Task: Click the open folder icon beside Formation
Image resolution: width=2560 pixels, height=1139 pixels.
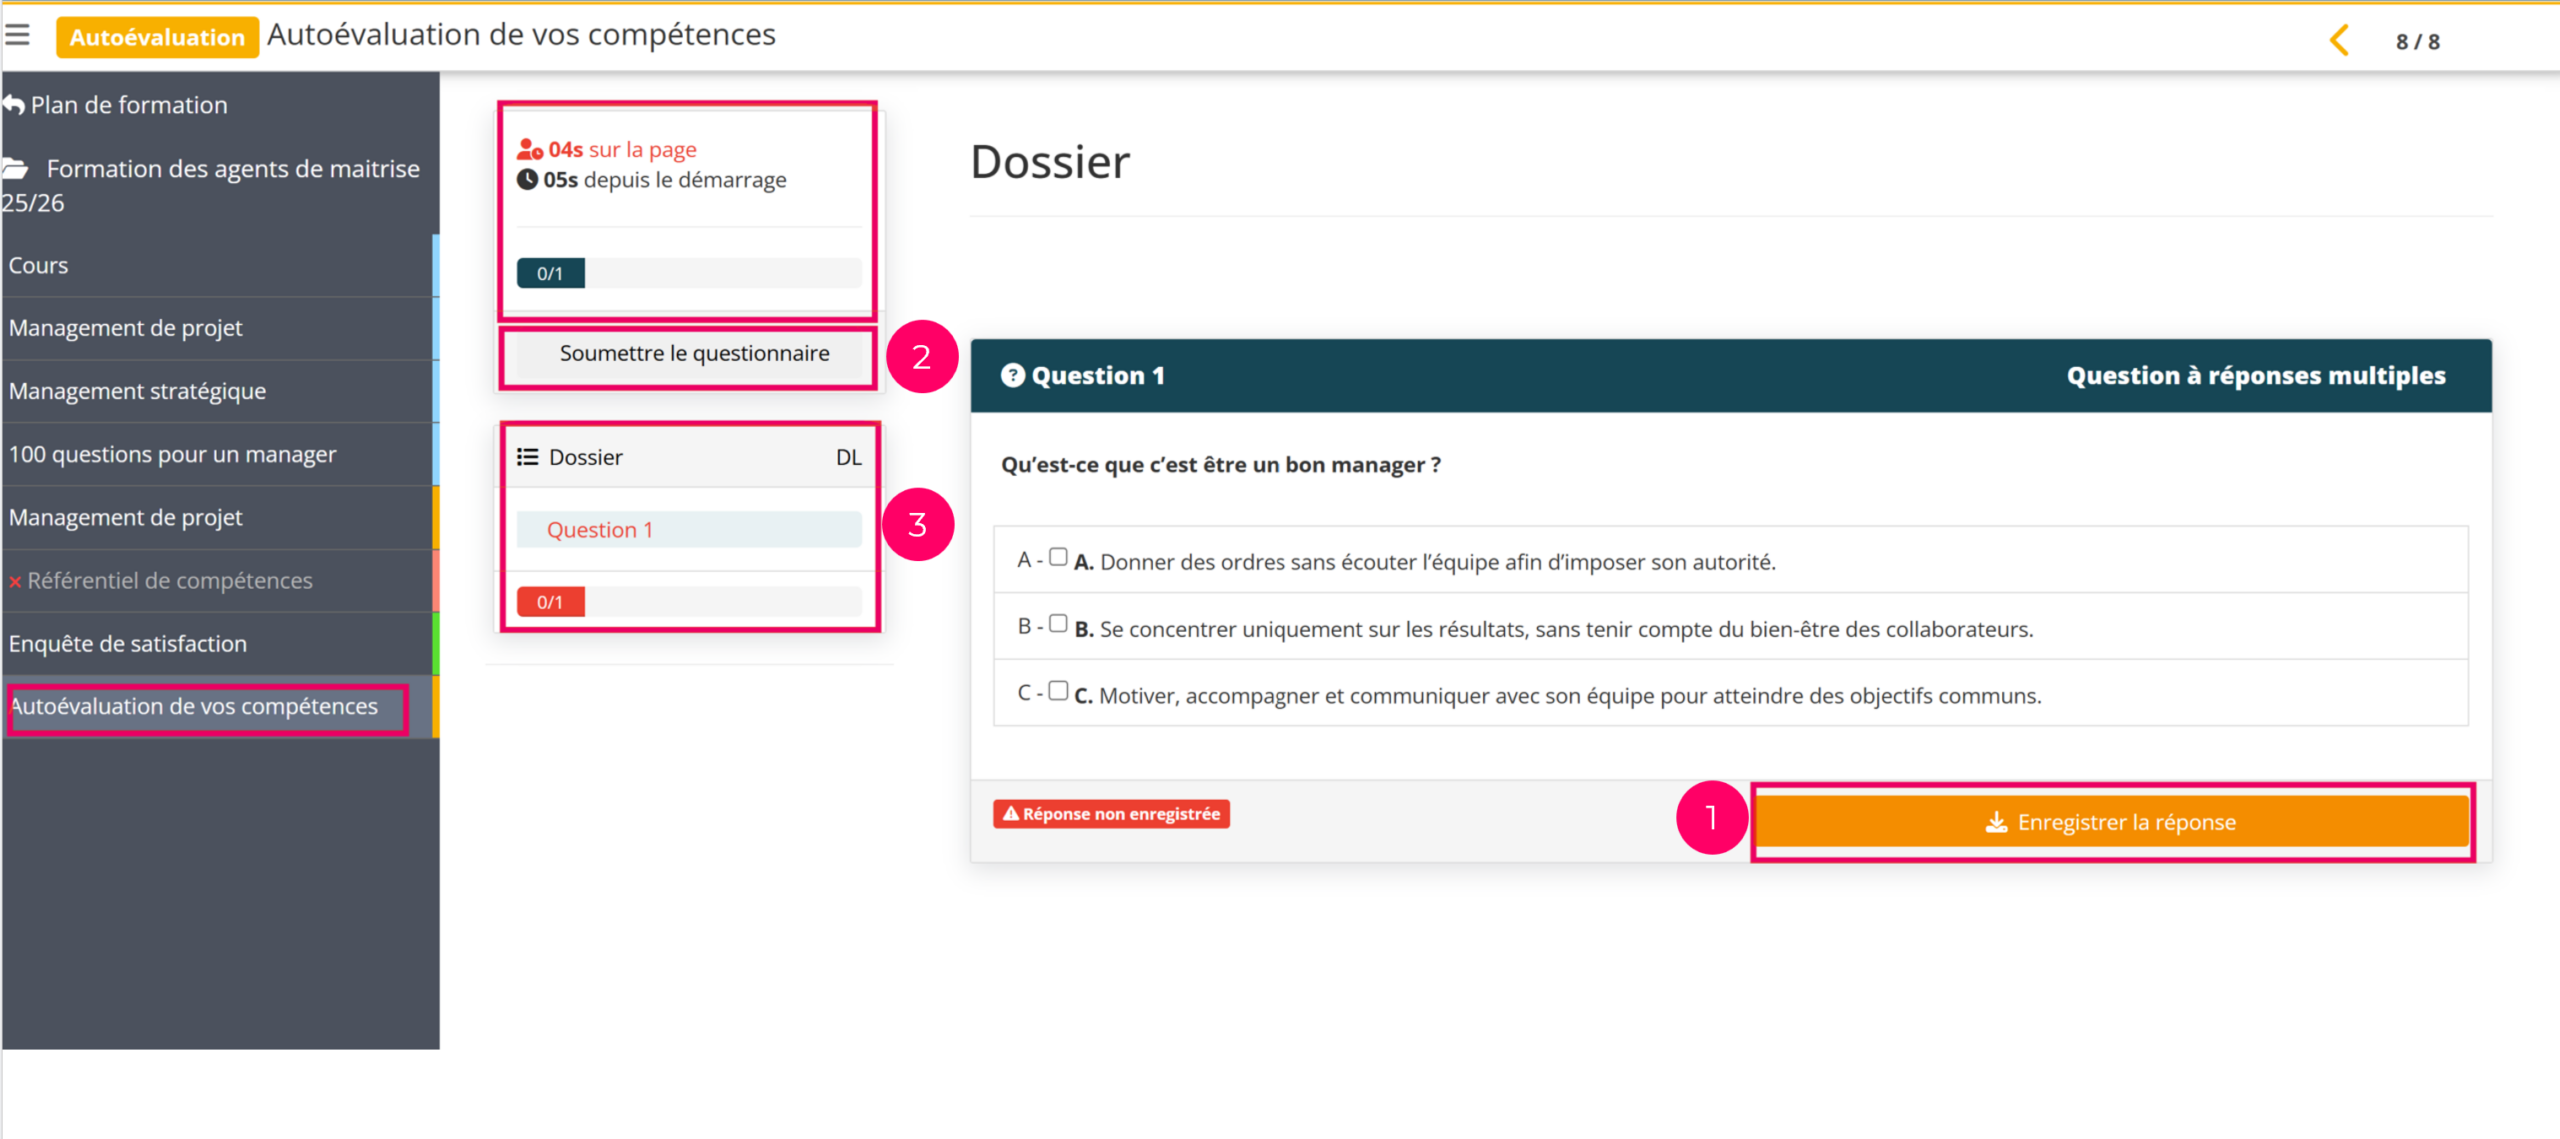Action: pos(15,168)
